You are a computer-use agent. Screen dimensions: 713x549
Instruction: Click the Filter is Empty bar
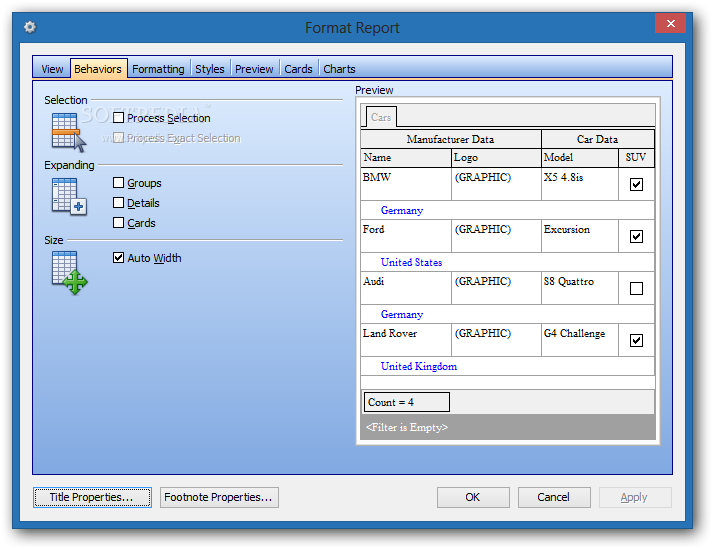[x=508, y=427]
